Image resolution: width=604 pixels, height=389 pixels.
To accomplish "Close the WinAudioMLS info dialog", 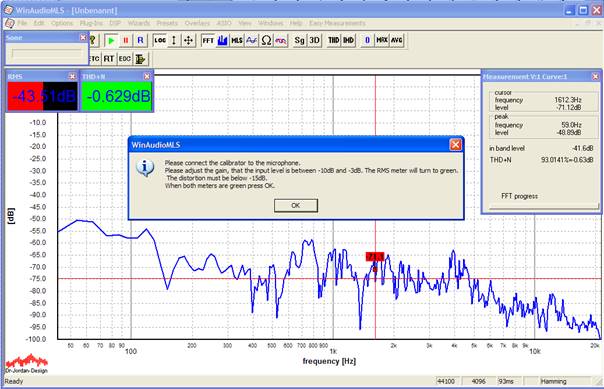I will pyautogui.click(x=456, y=145).
